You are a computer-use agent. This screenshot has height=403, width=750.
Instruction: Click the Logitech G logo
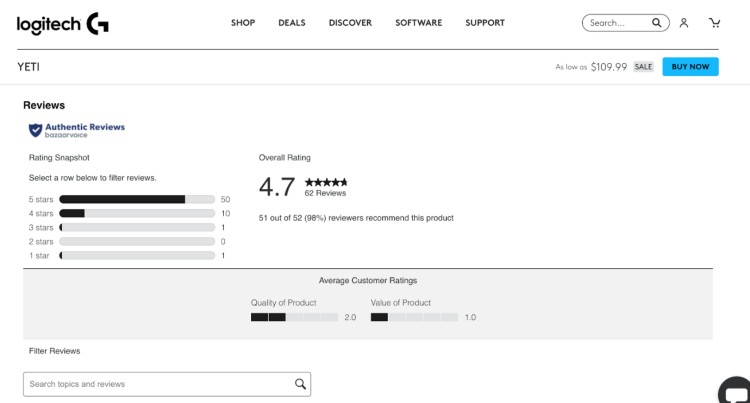coord(63,24)
